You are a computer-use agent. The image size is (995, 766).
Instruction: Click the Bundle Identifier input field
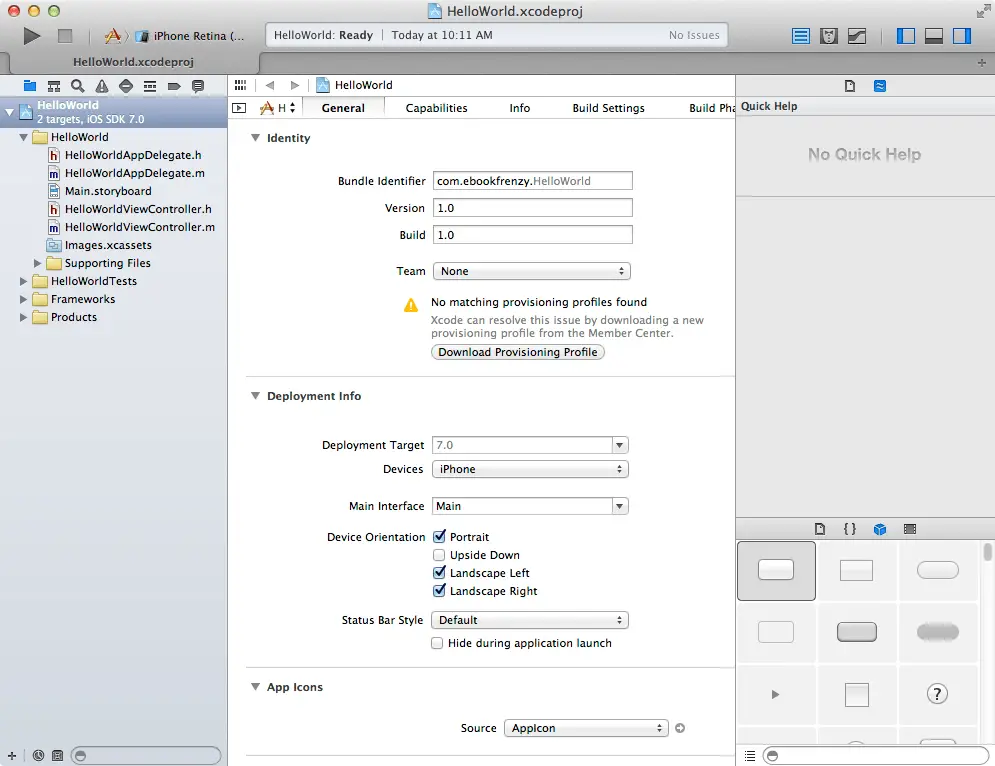tap(532, 181)
